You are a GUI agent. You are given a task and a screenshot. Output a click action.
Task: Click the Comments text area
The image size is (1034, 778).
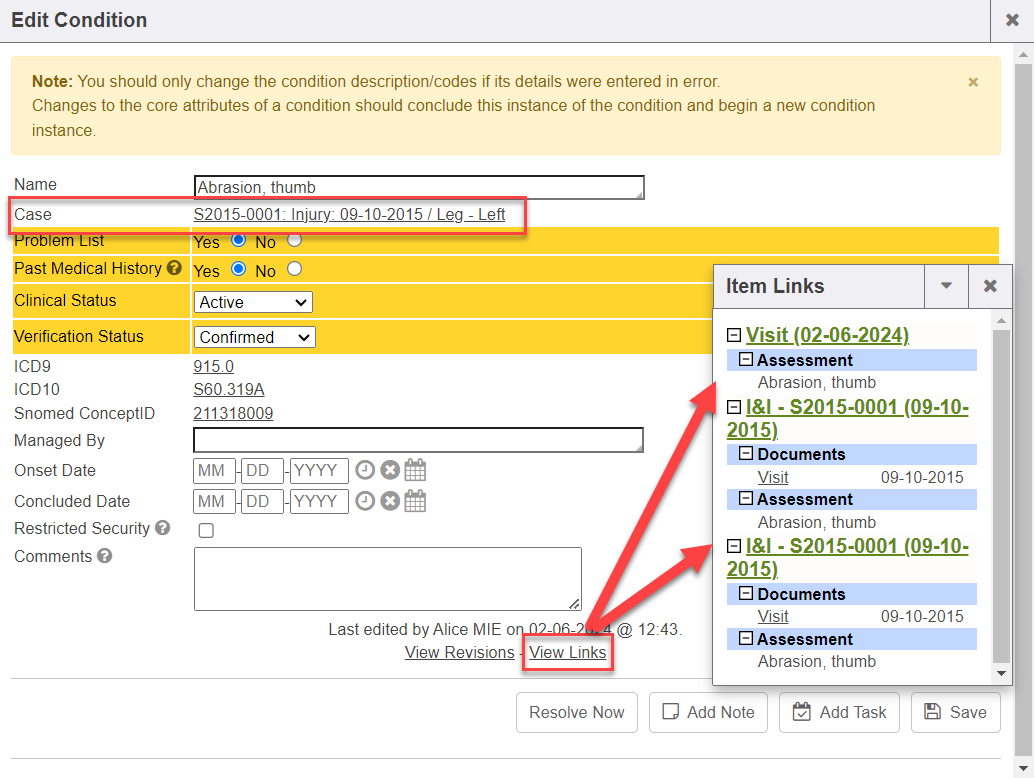click(x=387, y=578)
